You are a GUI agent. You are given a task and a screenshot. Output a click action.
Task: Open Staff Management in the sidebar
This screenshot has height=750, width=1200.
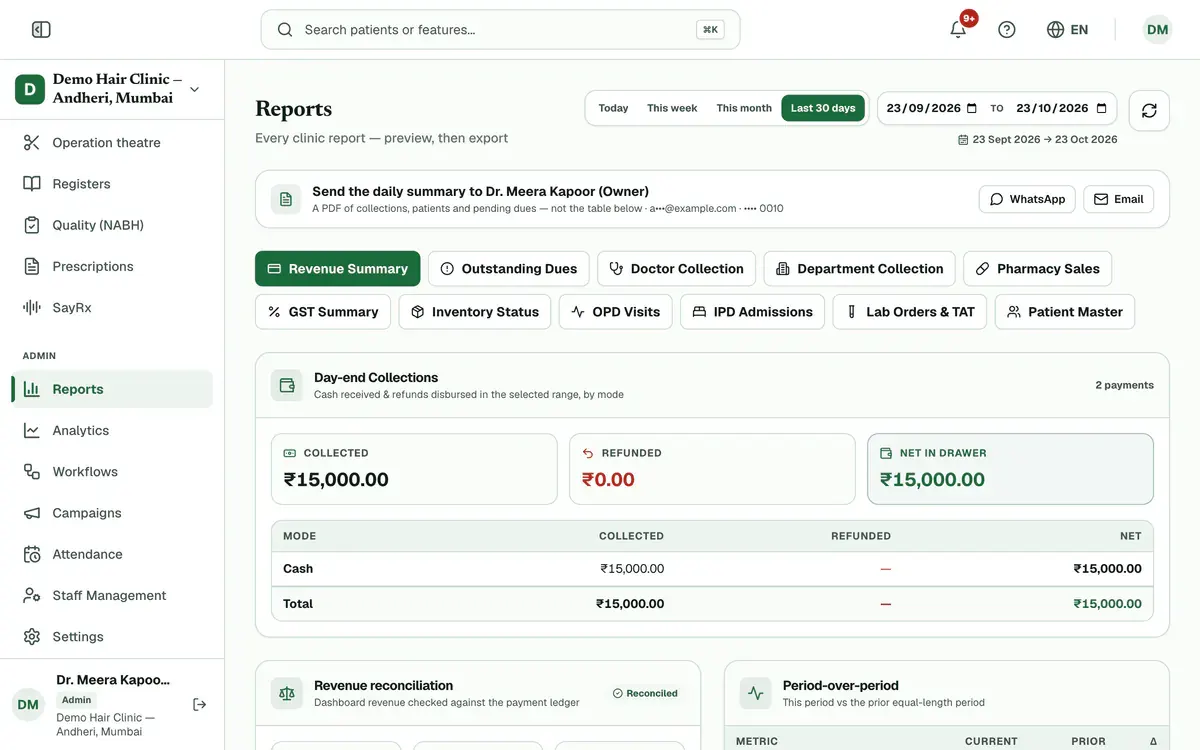tap(112, 596)
